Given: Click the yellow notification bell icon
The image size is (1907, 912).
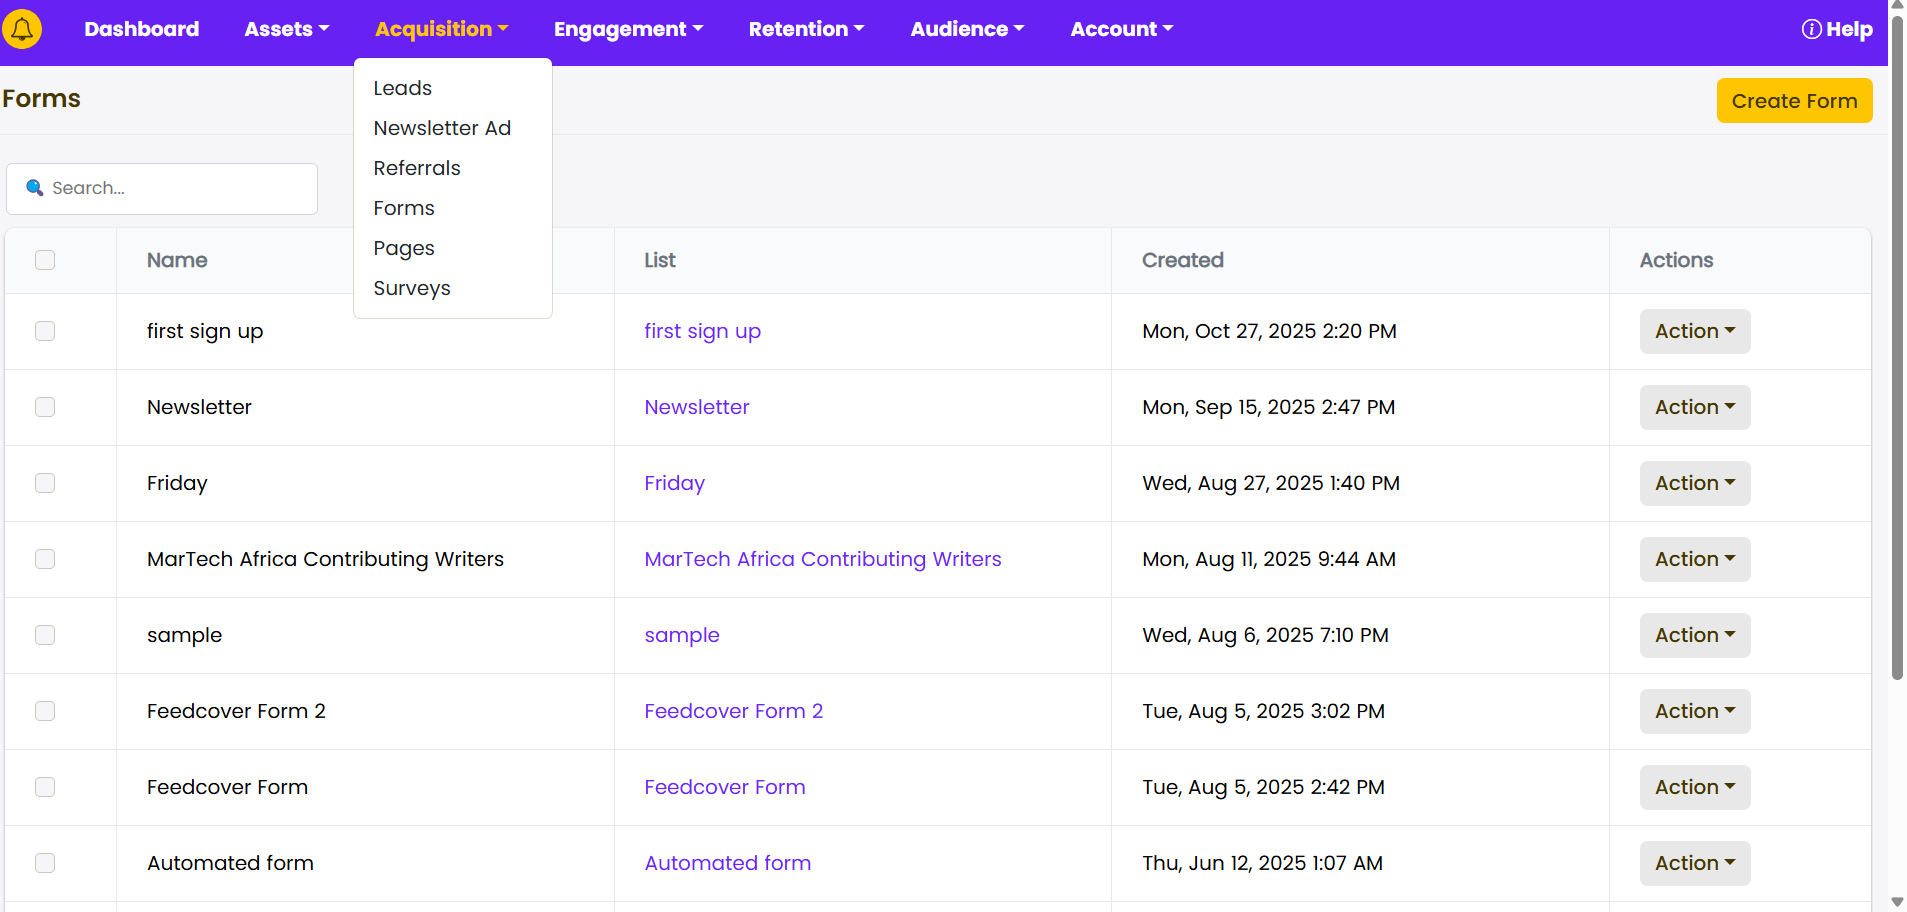Looking at the screenshot, I should pos(22,29).
